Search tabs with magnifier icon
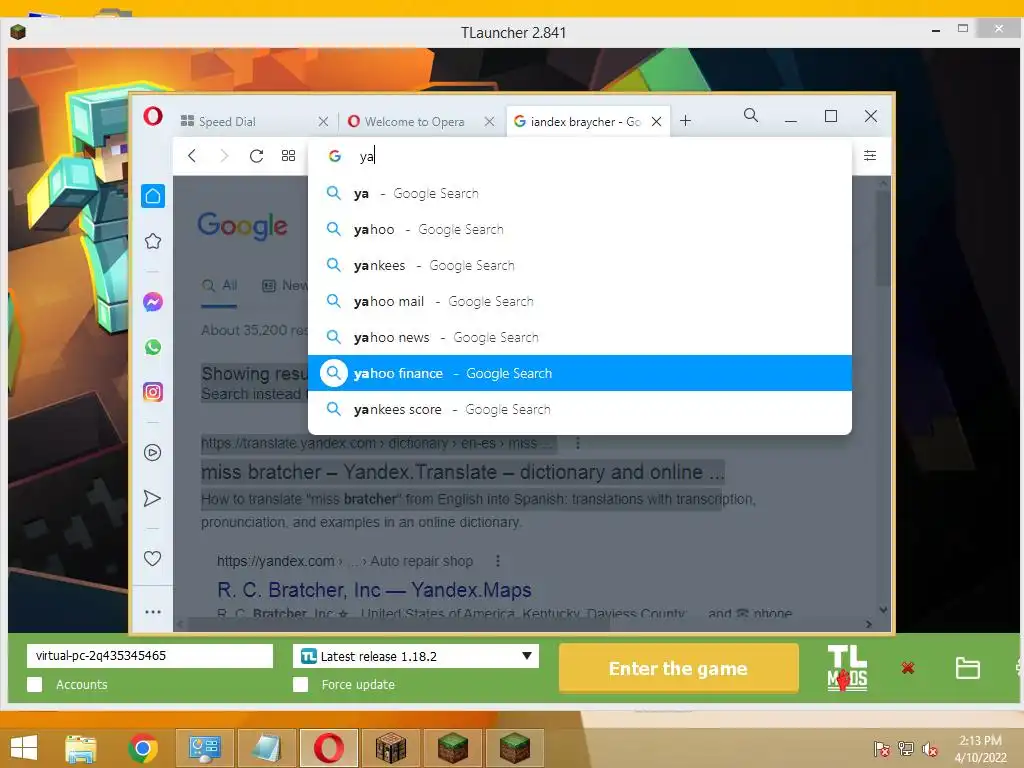1024x768 pixels. tap(751, 116)
